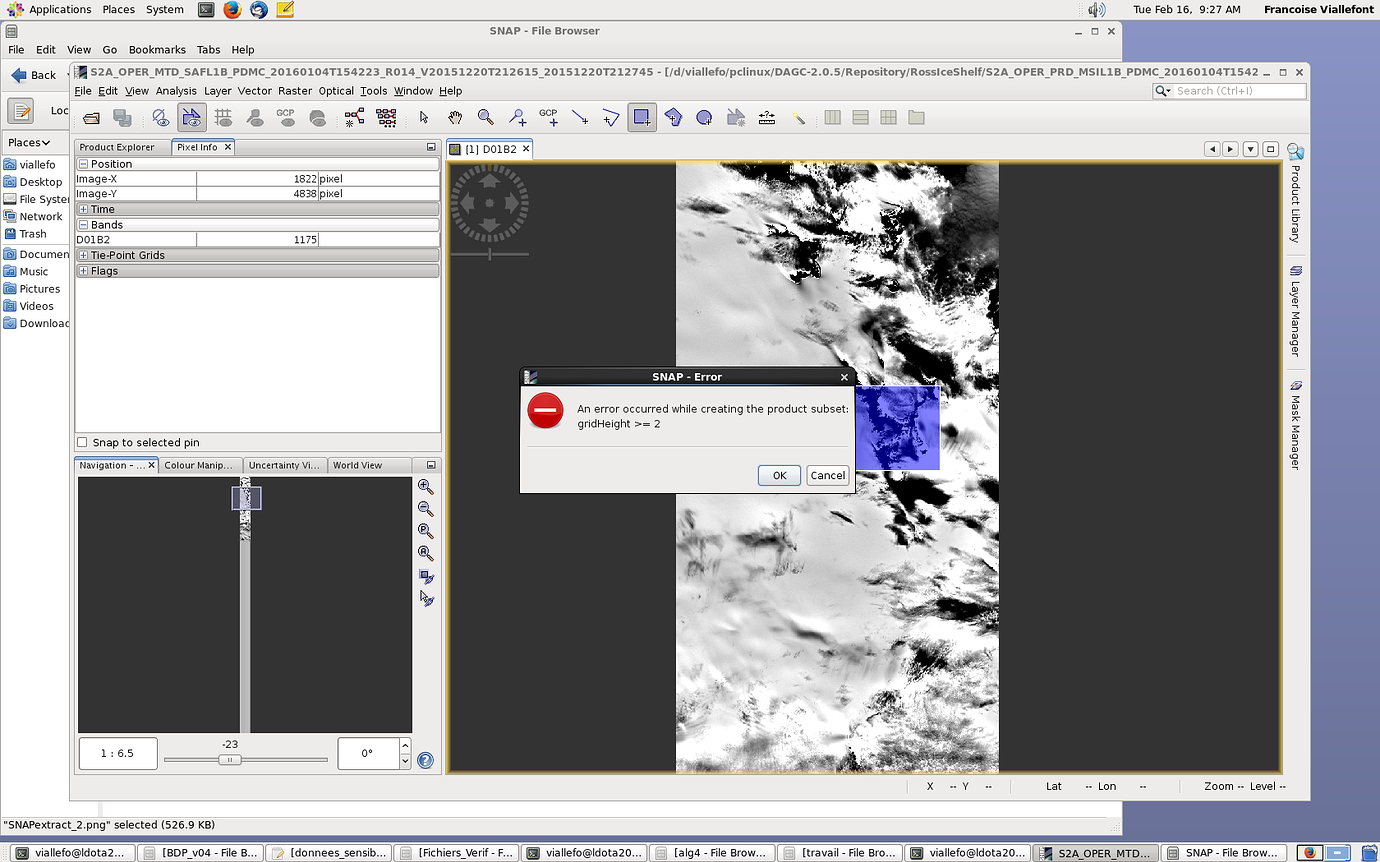Open the Layer Manager side panel
The image size is (1380, 862).
[x=1296, y=302]
